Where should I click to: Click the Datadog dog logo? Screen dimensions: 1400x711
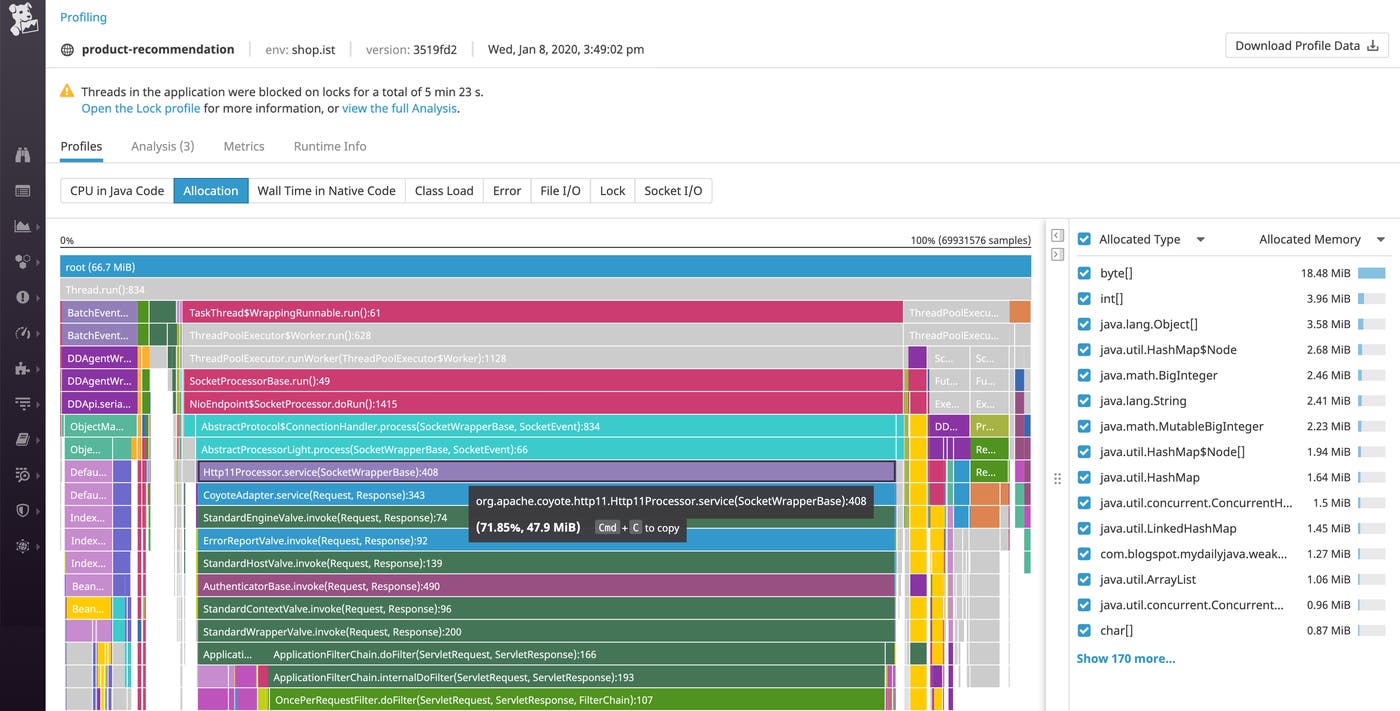coord(22,19)
